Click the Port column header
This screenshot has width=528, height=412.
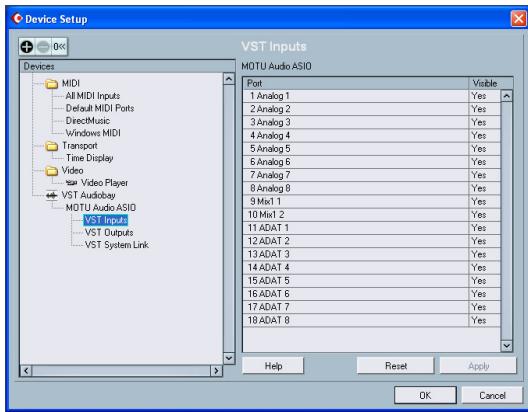pyautogui.click(x=356, y=83)
